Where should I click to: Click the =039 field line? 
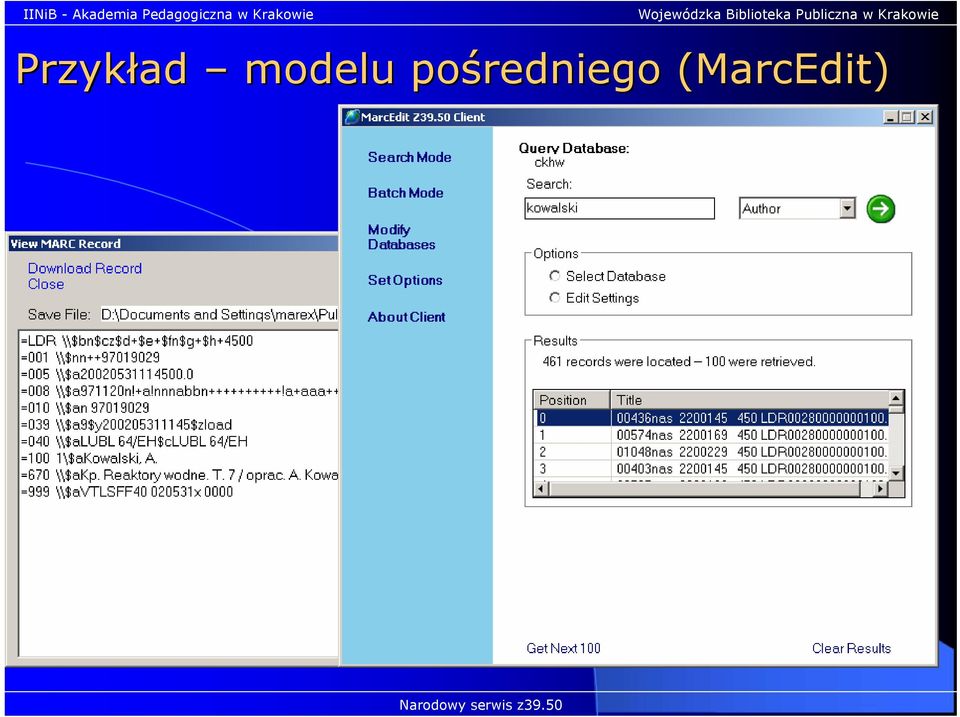click(x=127, y=425)
